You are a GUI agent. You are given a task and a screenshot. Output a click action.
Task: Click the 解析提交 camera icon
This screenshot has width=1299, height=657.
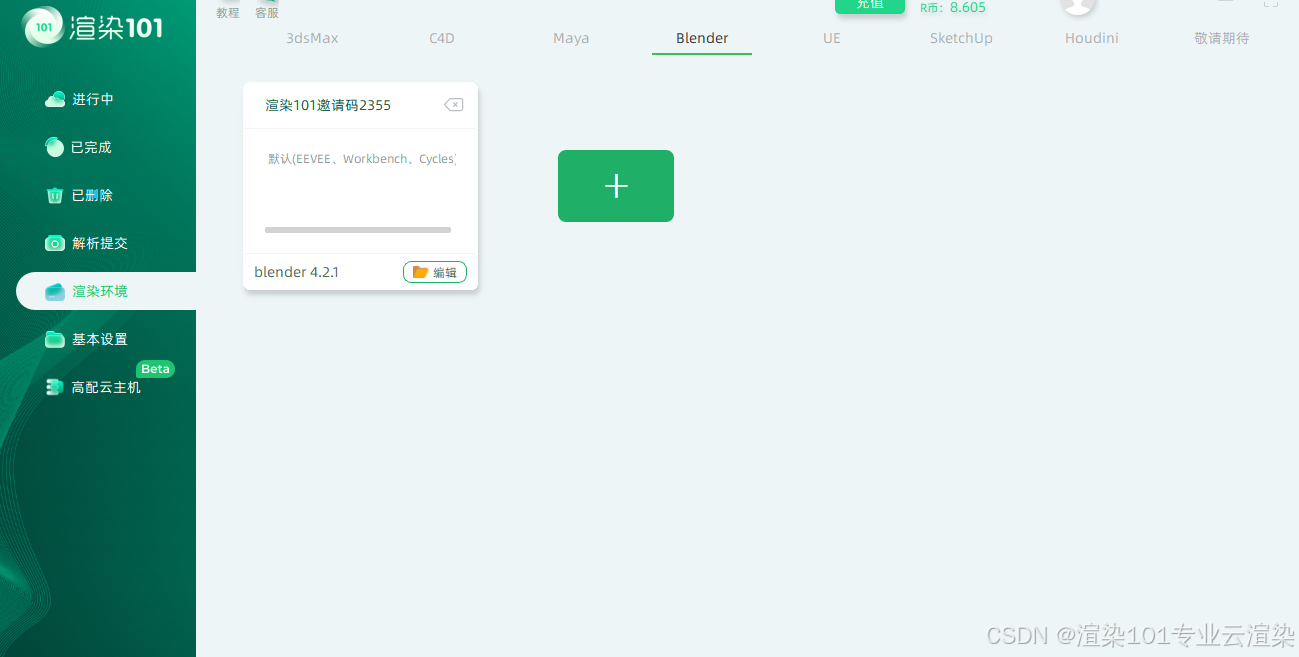tap(55, 243)
